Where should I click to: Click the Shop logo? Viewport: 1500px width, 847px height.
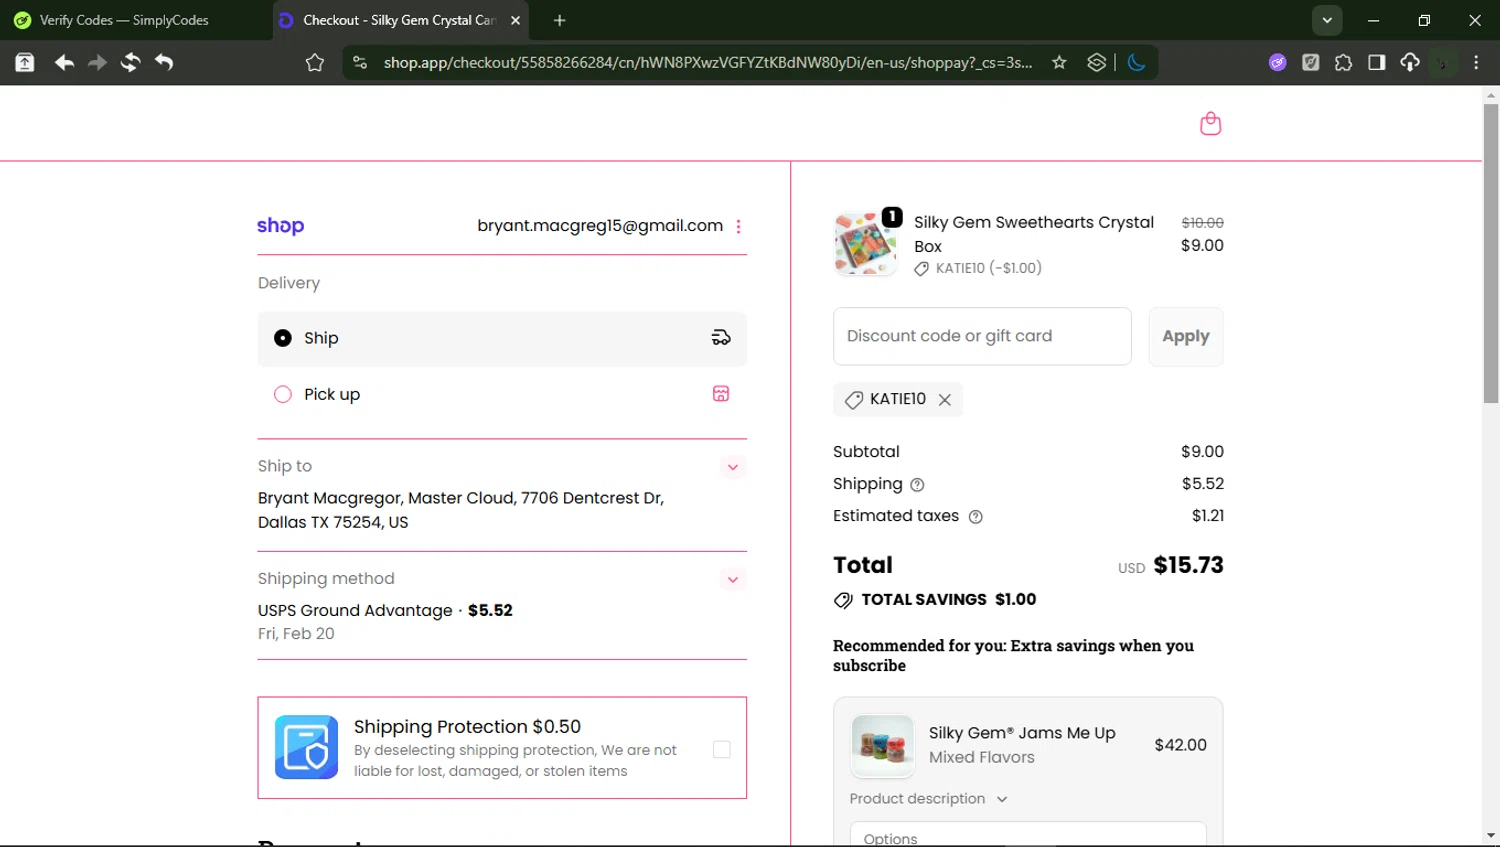[280, 226]
